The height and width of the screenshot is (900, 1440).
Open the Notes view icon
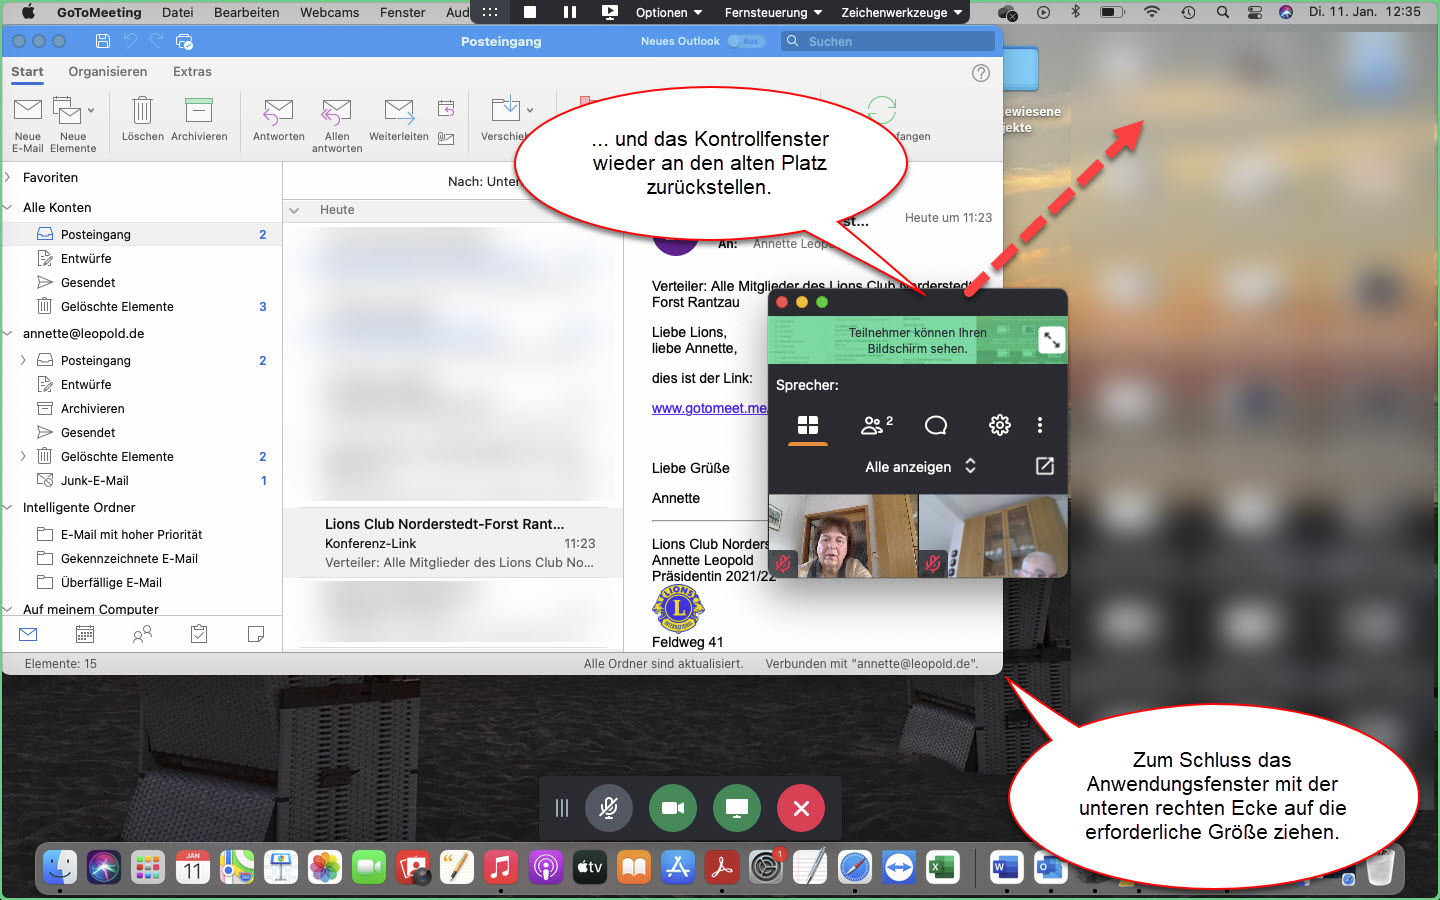tap(256, 634)
